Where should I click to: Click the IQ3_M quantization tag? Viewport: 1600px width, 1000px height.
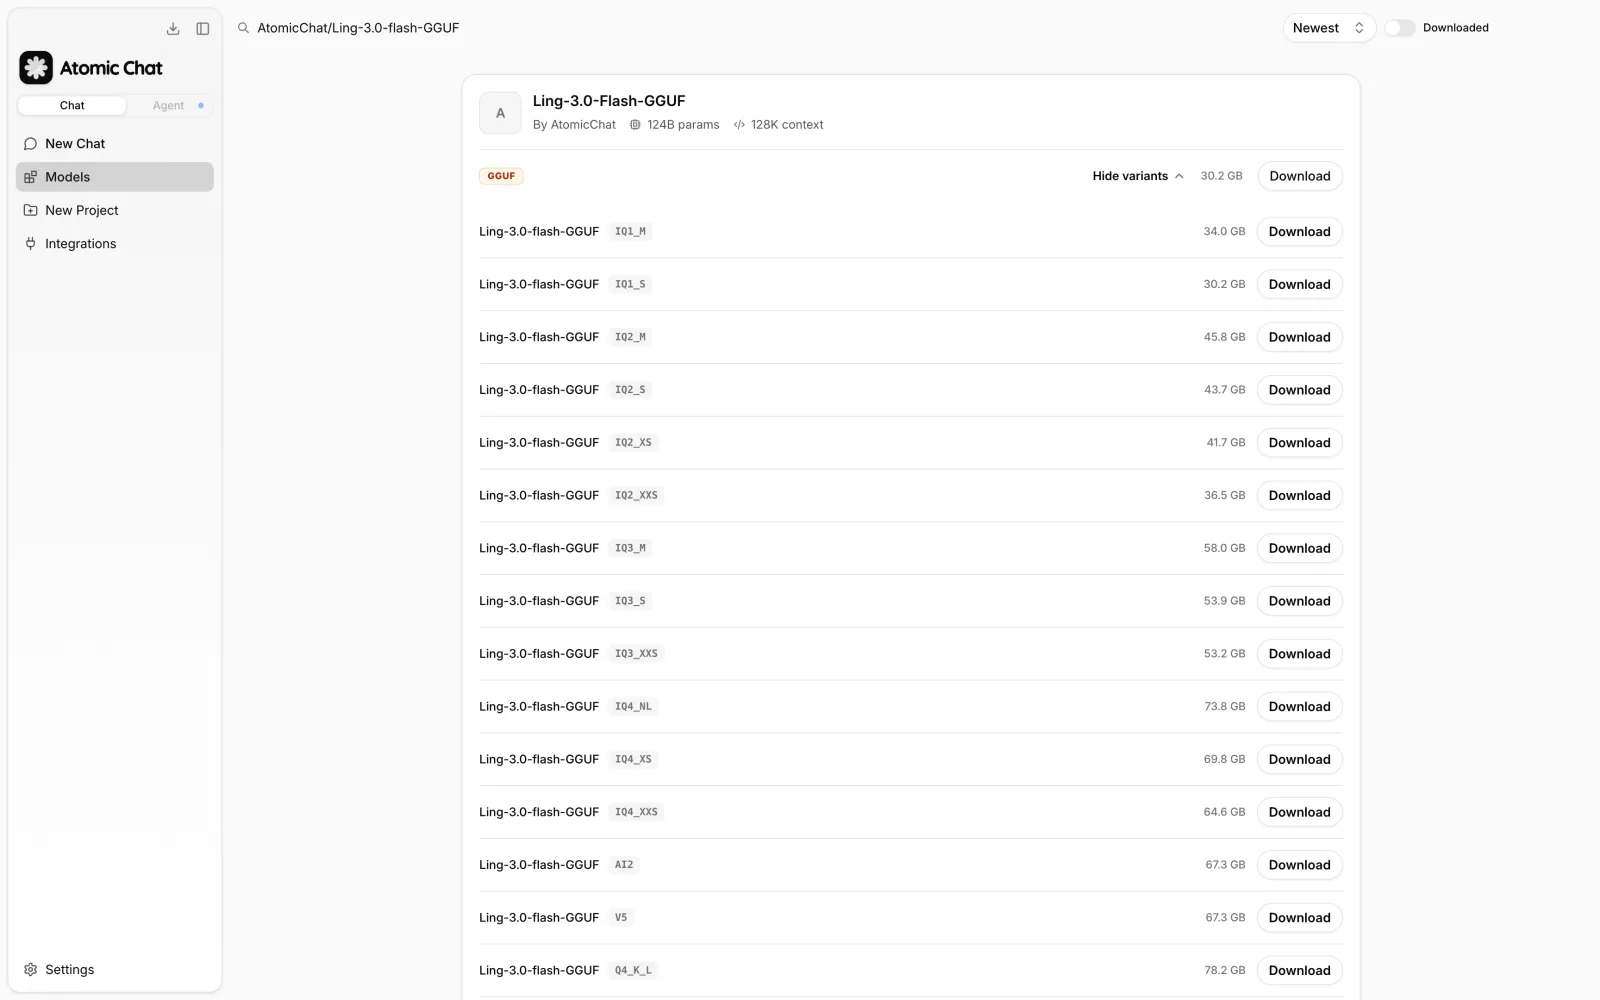tap(630, 548)
